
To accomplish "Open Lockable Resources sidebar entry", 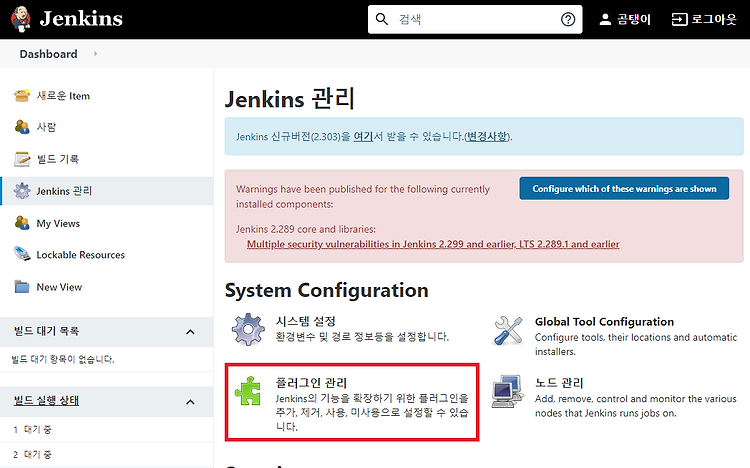I will pyautogui.click(x=81, y=255).
